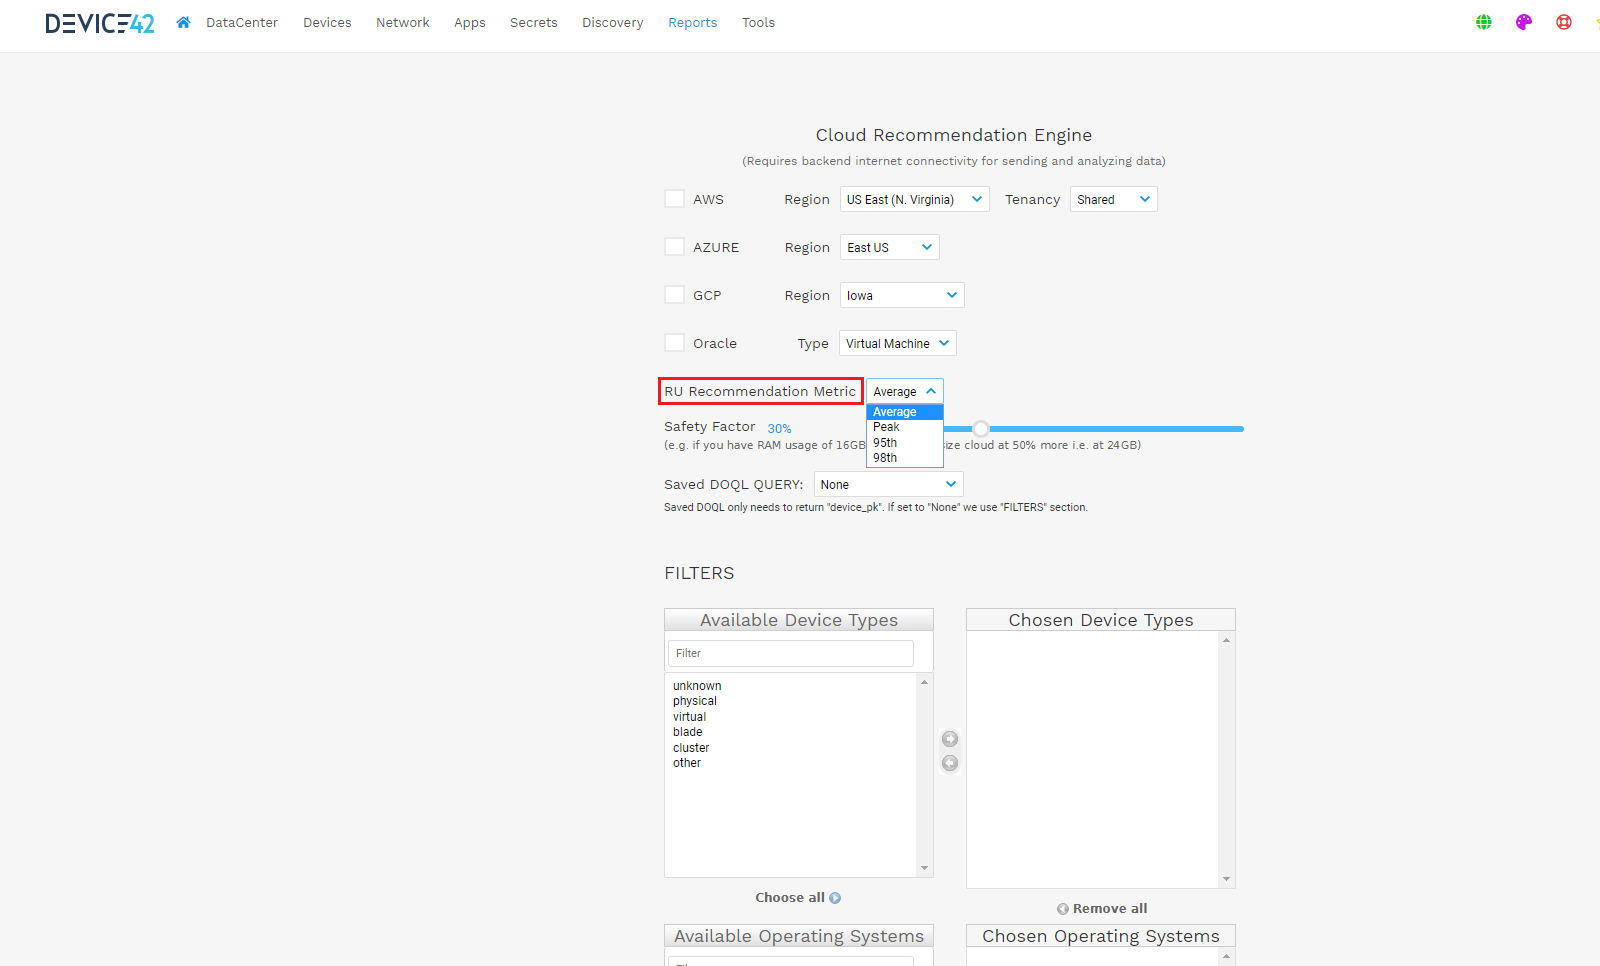Click Remove all device types link
The height and width of the screenshot is (966, 1600).
coord(1102,909)
